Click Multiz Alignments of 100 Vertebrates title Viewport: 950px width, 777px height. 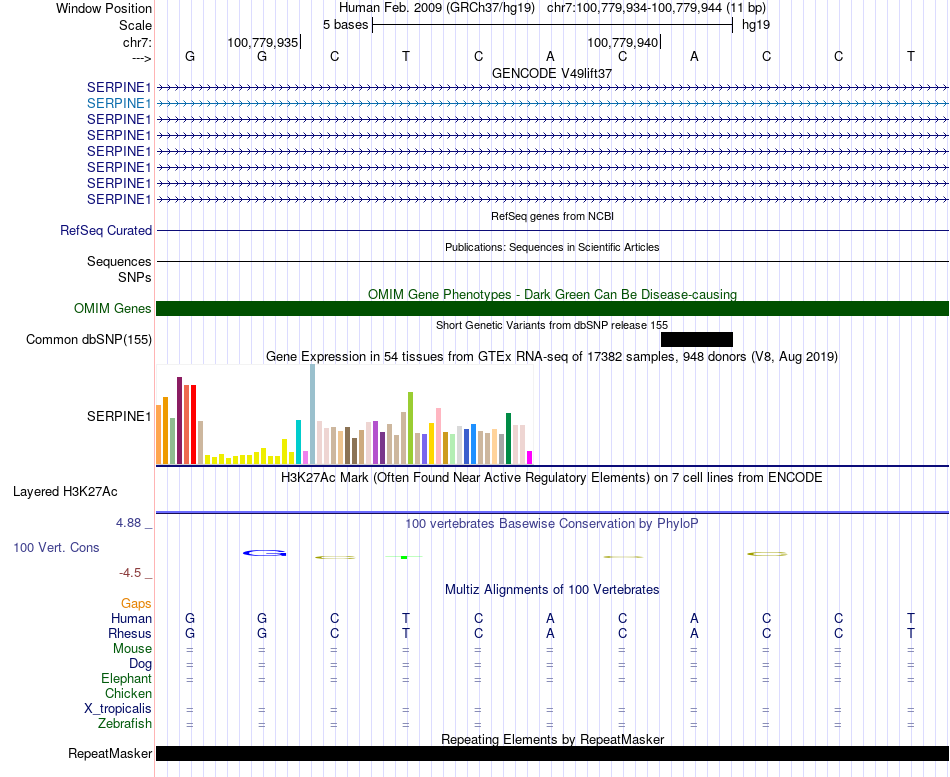(552, 590)
